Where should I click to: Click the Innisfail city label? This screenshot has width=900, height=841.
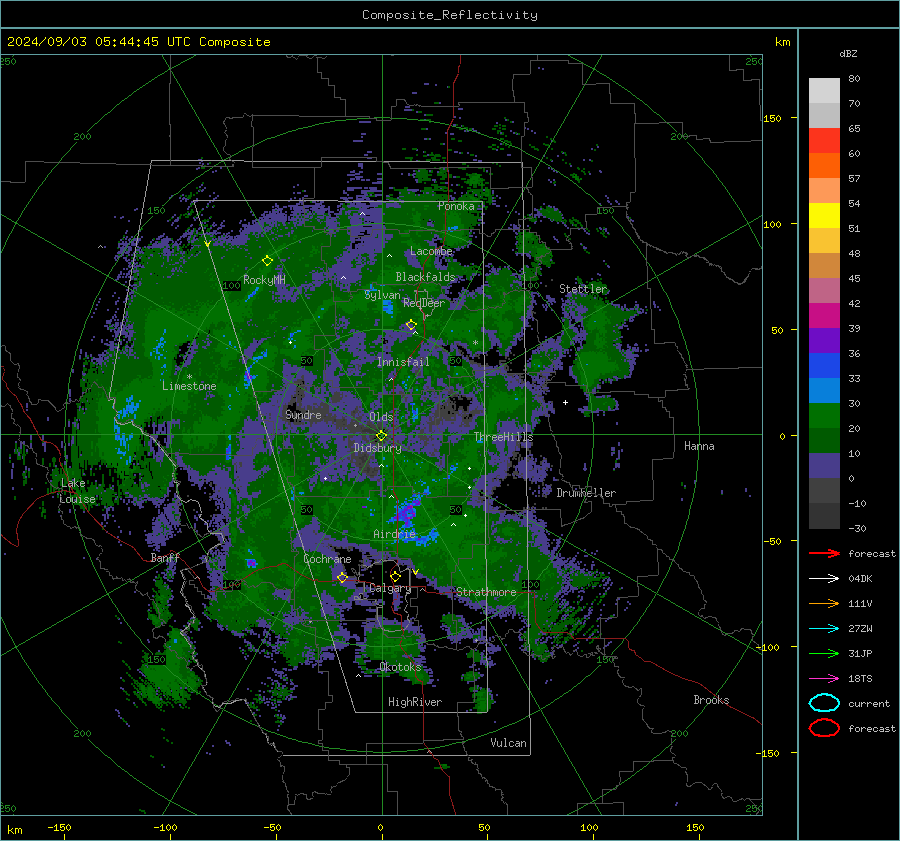(403, 362)
